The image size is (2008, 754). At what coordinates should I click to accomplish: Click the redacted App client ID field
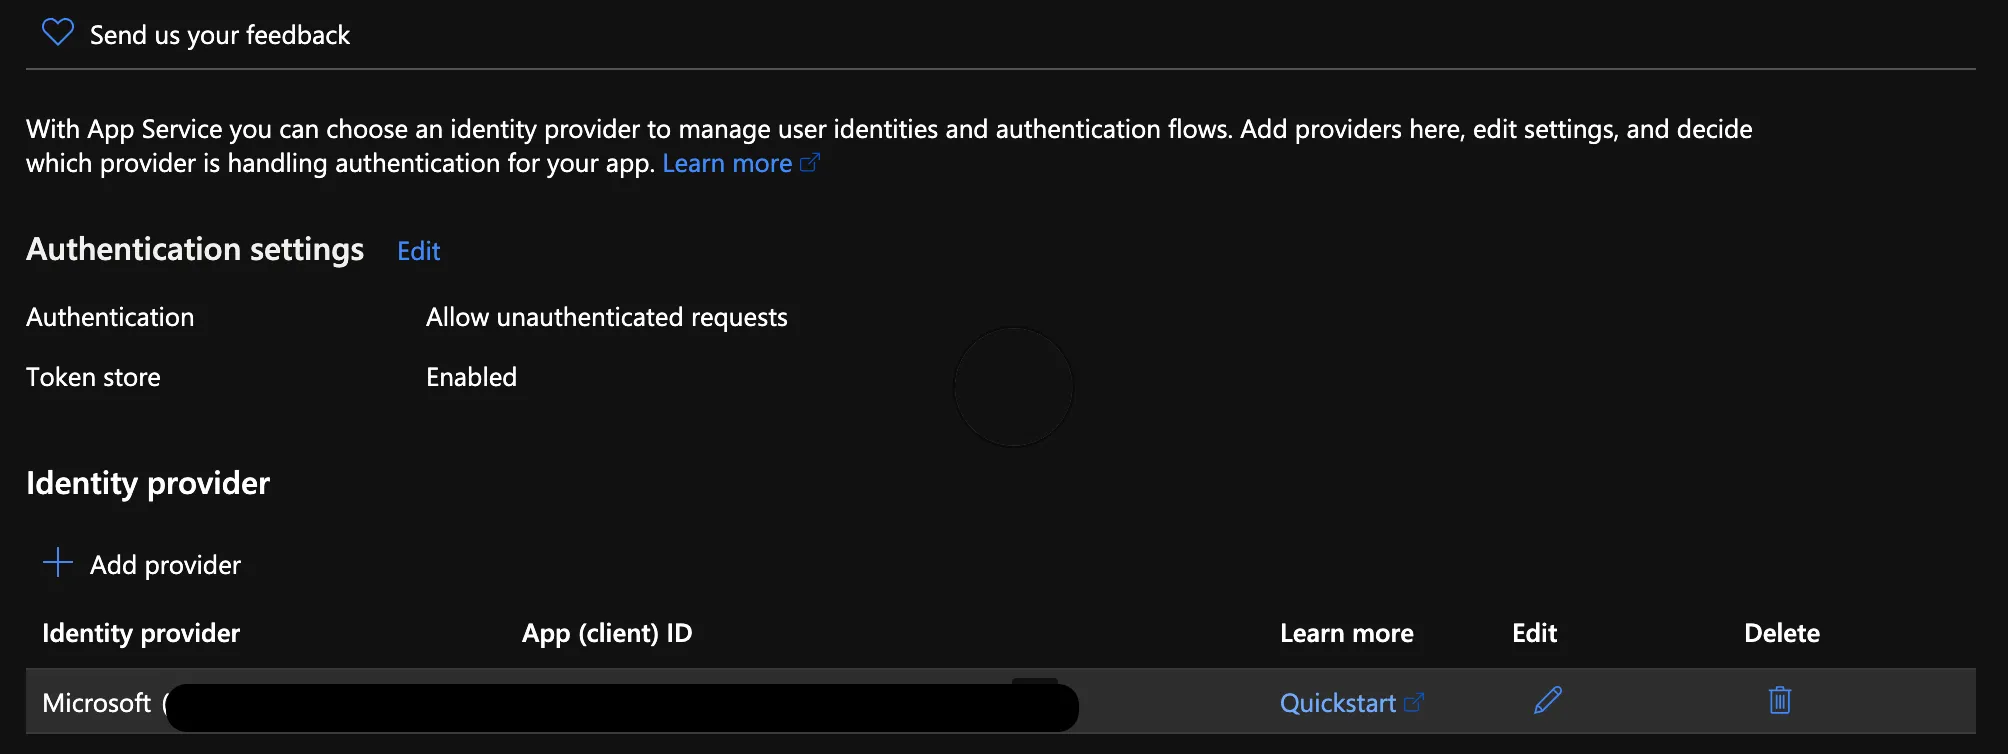click(x=620, y=707)
